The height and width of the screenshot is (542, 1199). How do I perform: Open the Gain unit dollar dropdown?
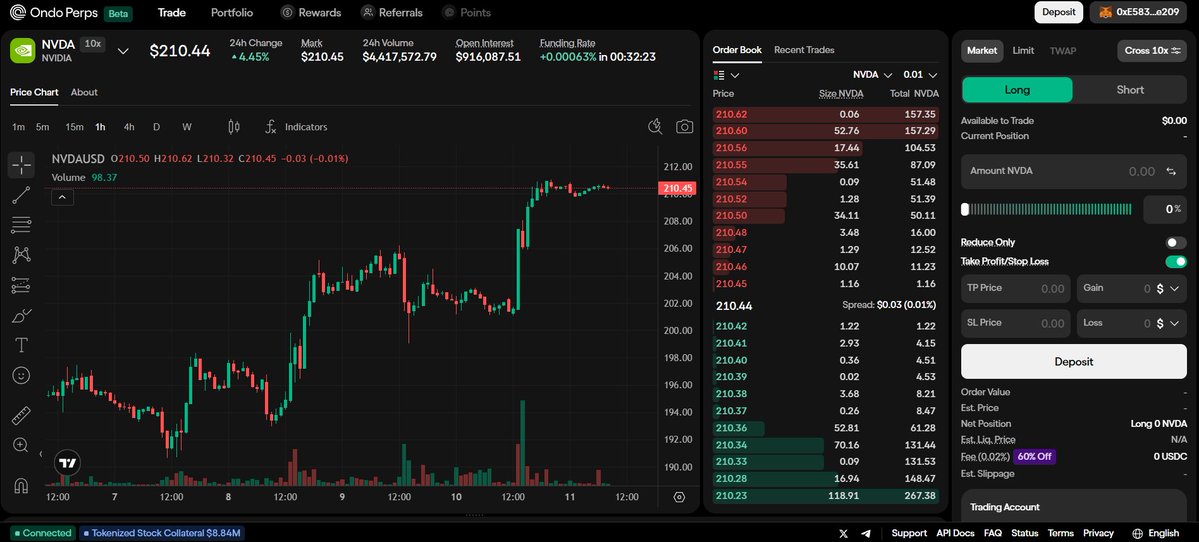[1167, 288]
